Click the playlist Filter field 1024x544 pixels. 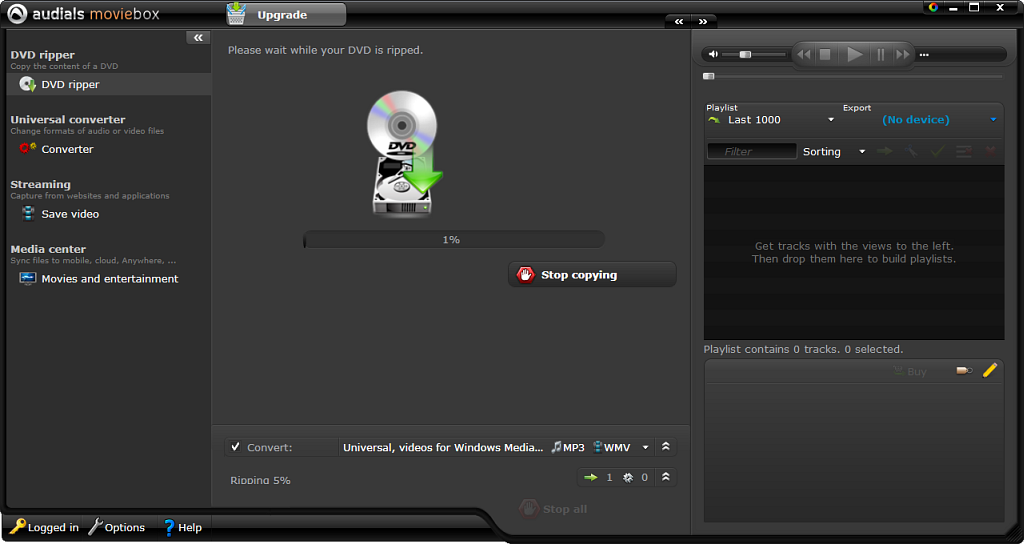coord(752,152)
